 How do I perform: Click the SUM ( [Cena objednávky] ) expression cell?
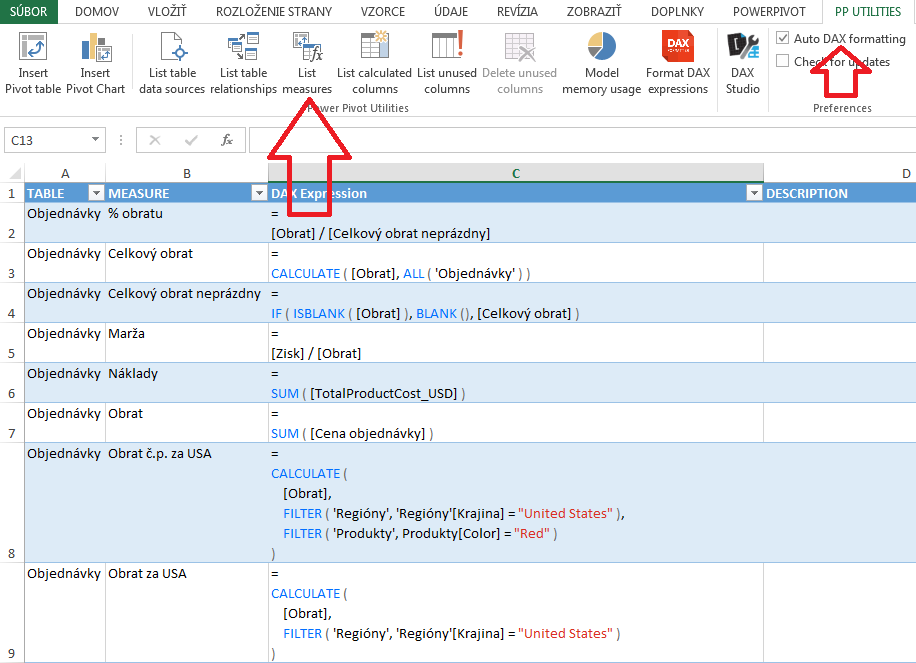(516, 422)
